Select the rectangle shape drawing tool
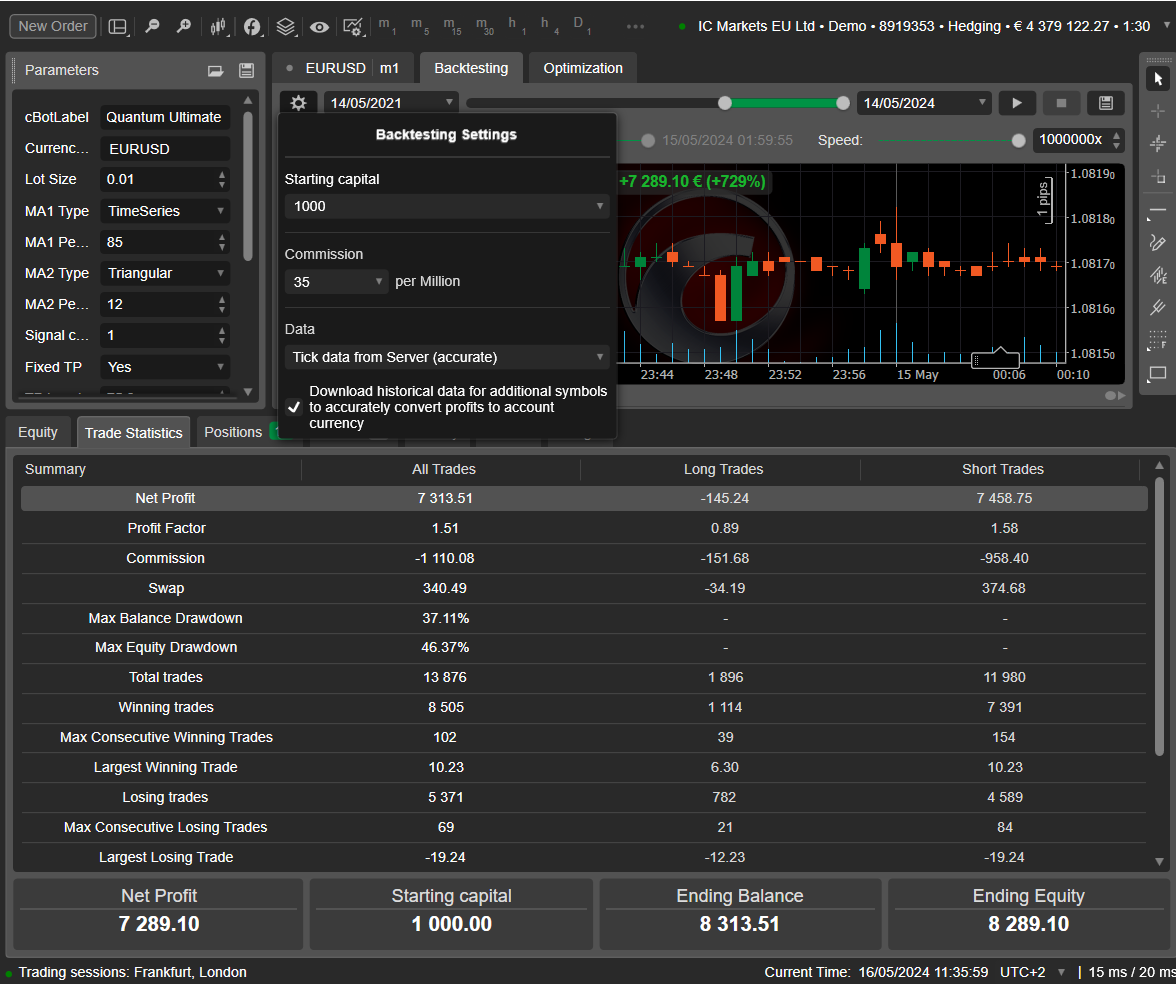This screenshot has width=1176, height=984. pyautogui.click(x=1158, y=374)
